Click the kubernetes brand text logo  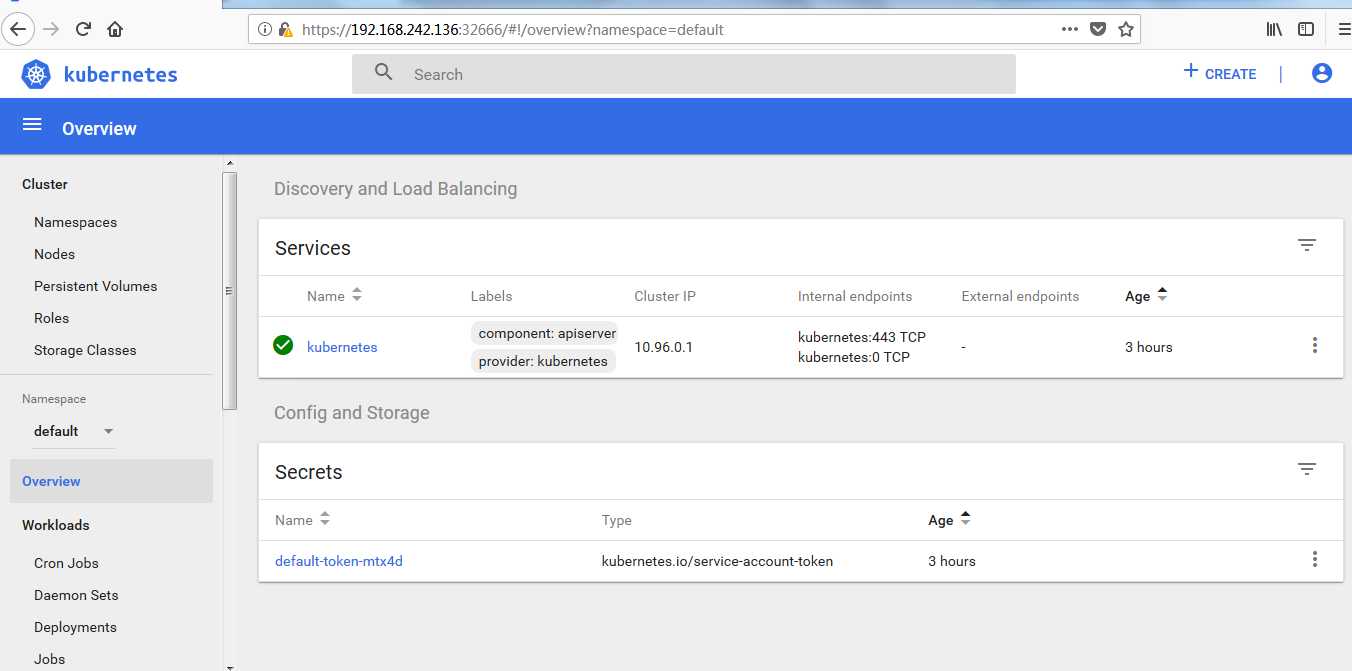pos(120,74)
